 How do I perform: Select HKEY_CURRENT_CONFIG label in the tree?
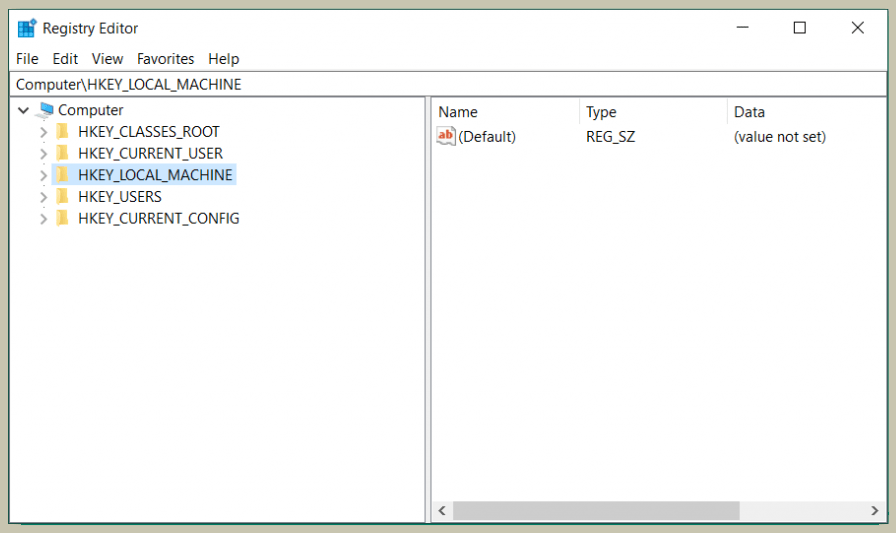coord(159,218)
